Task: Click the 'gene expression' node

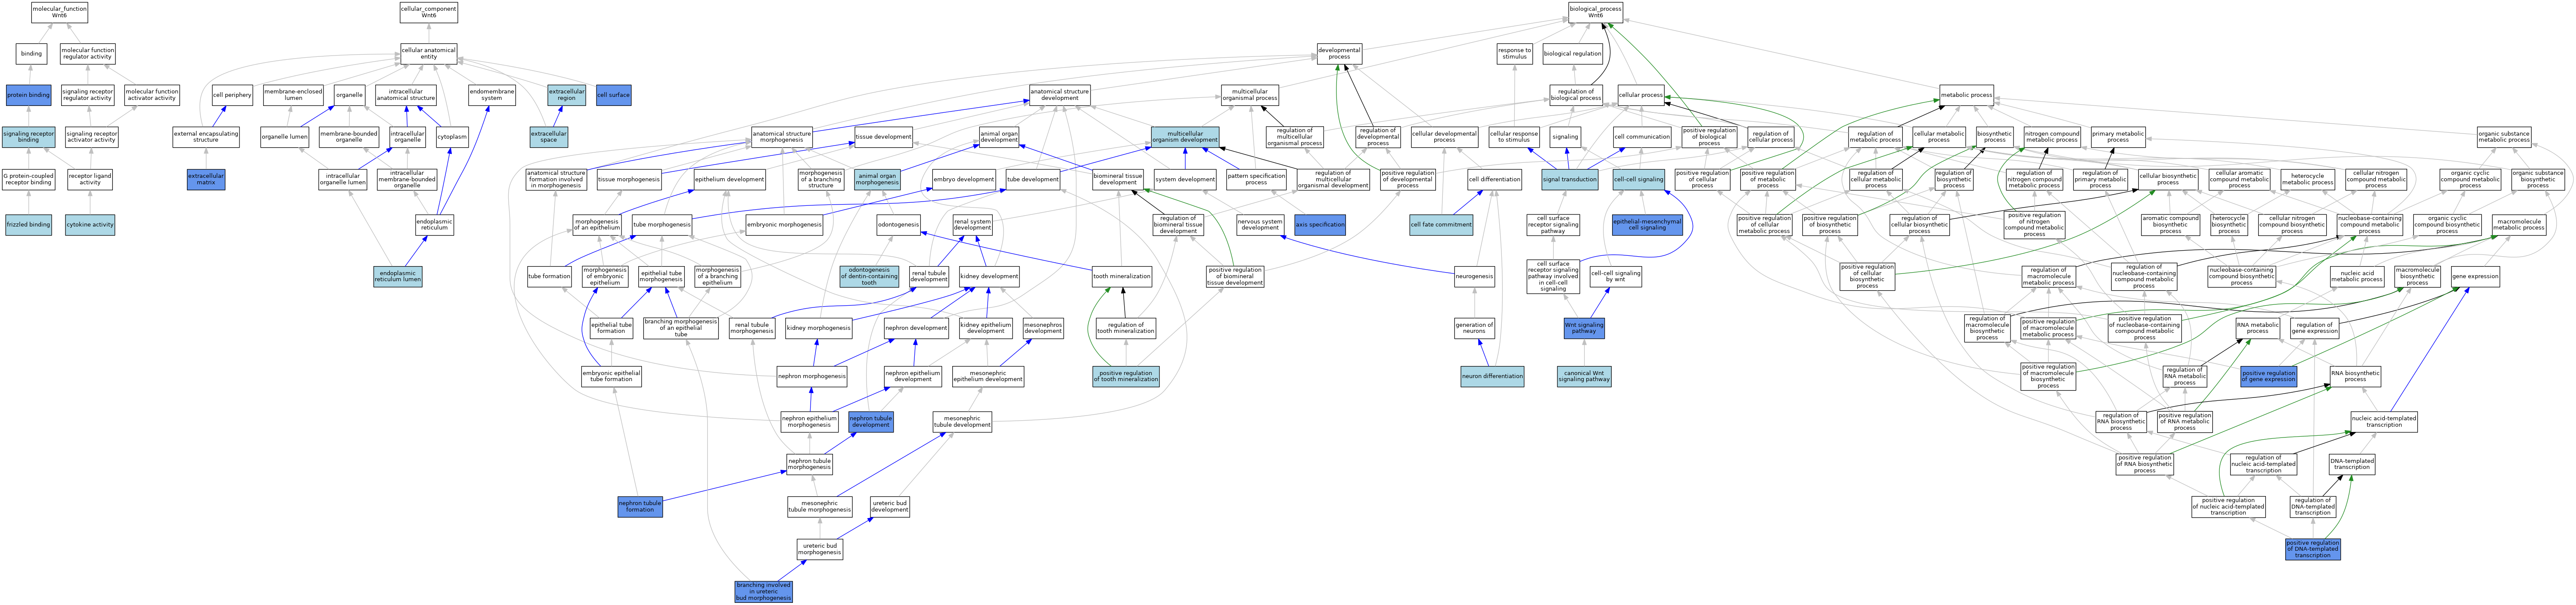Action: (2475, 276)
